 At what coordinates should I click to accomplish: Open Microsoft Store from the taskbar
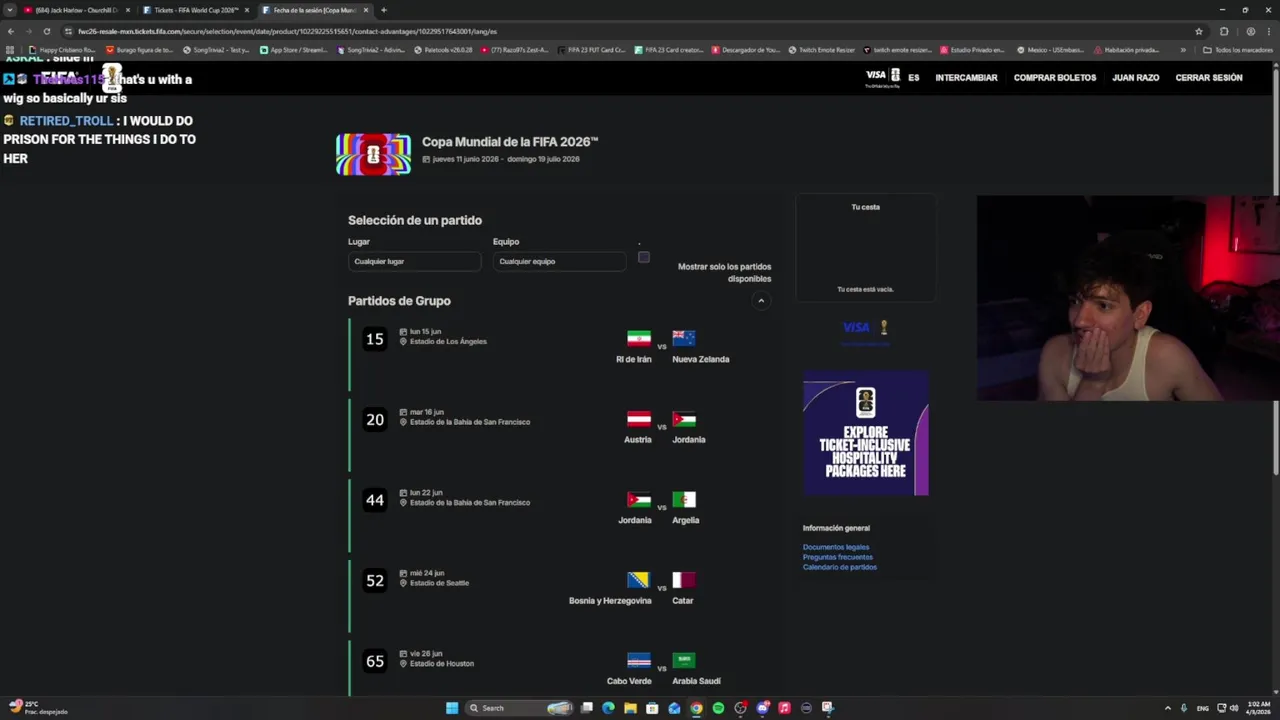coord(652,708)
